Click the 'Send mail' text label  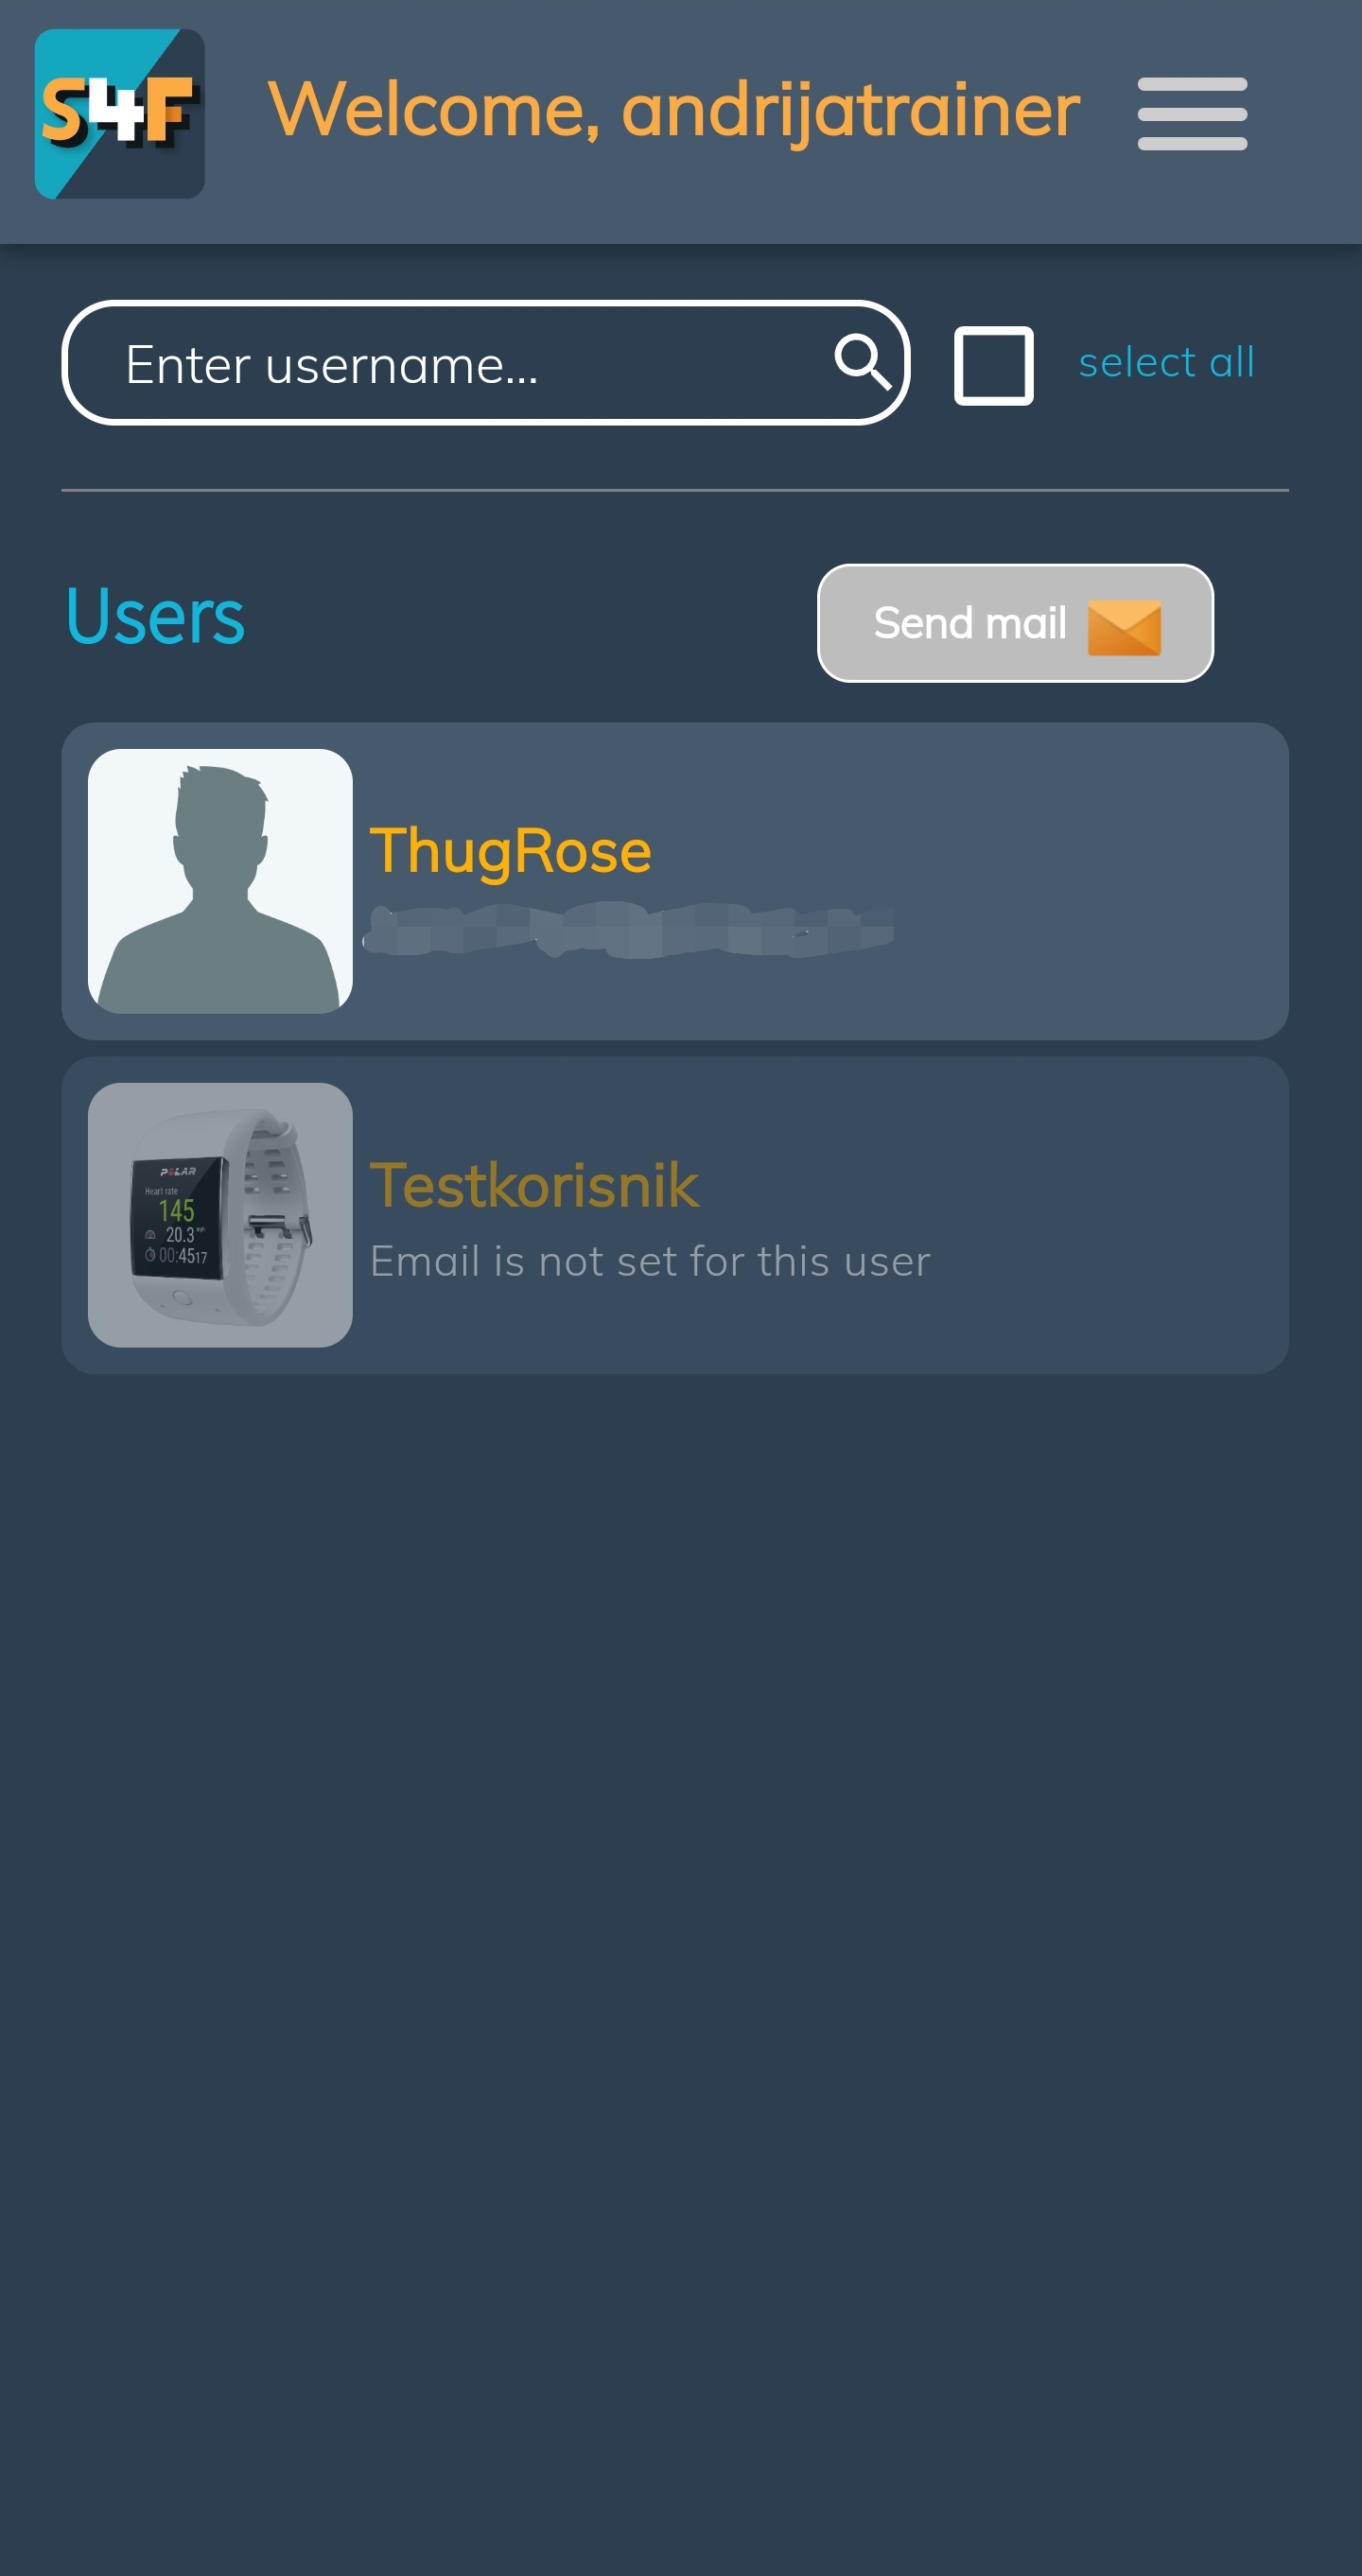(x=969, y=623)
